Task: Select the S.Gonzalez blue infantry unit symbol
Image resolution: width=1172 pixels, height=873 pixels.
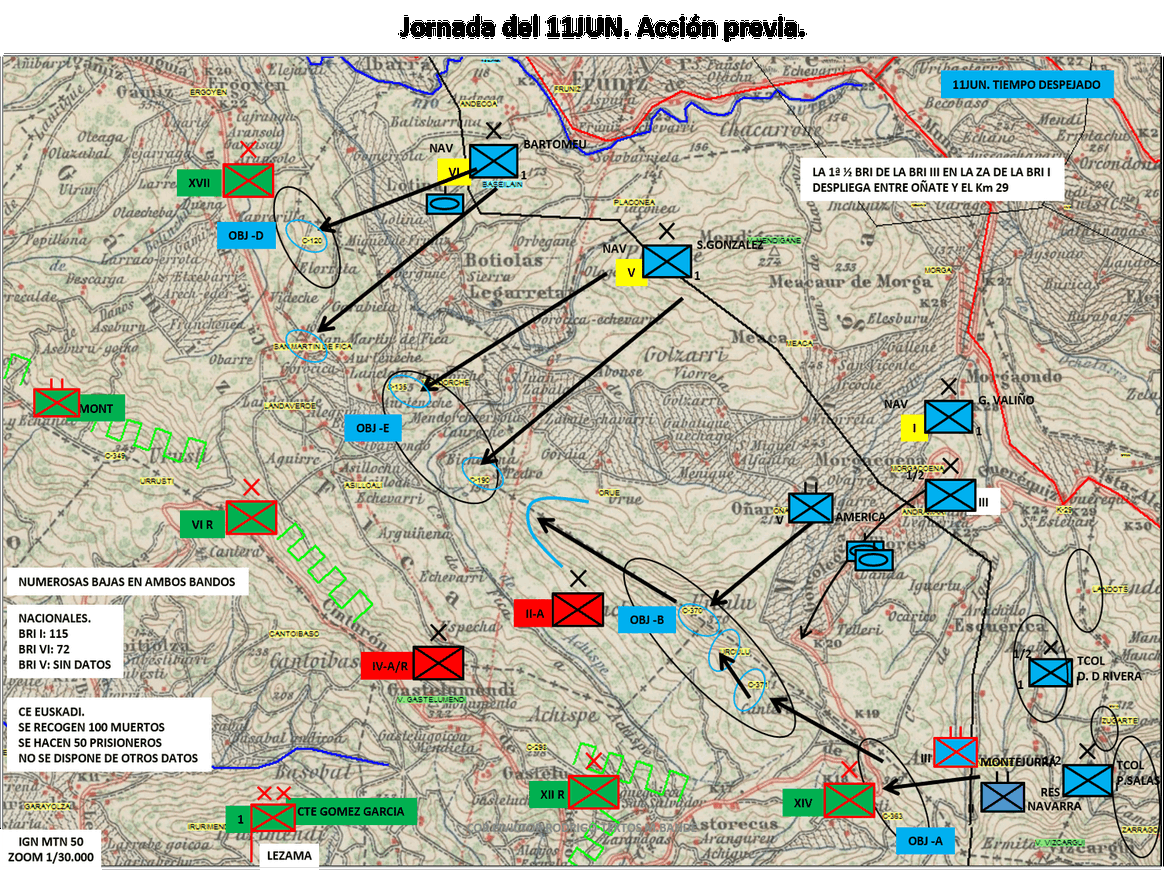Action: (667, 261)
